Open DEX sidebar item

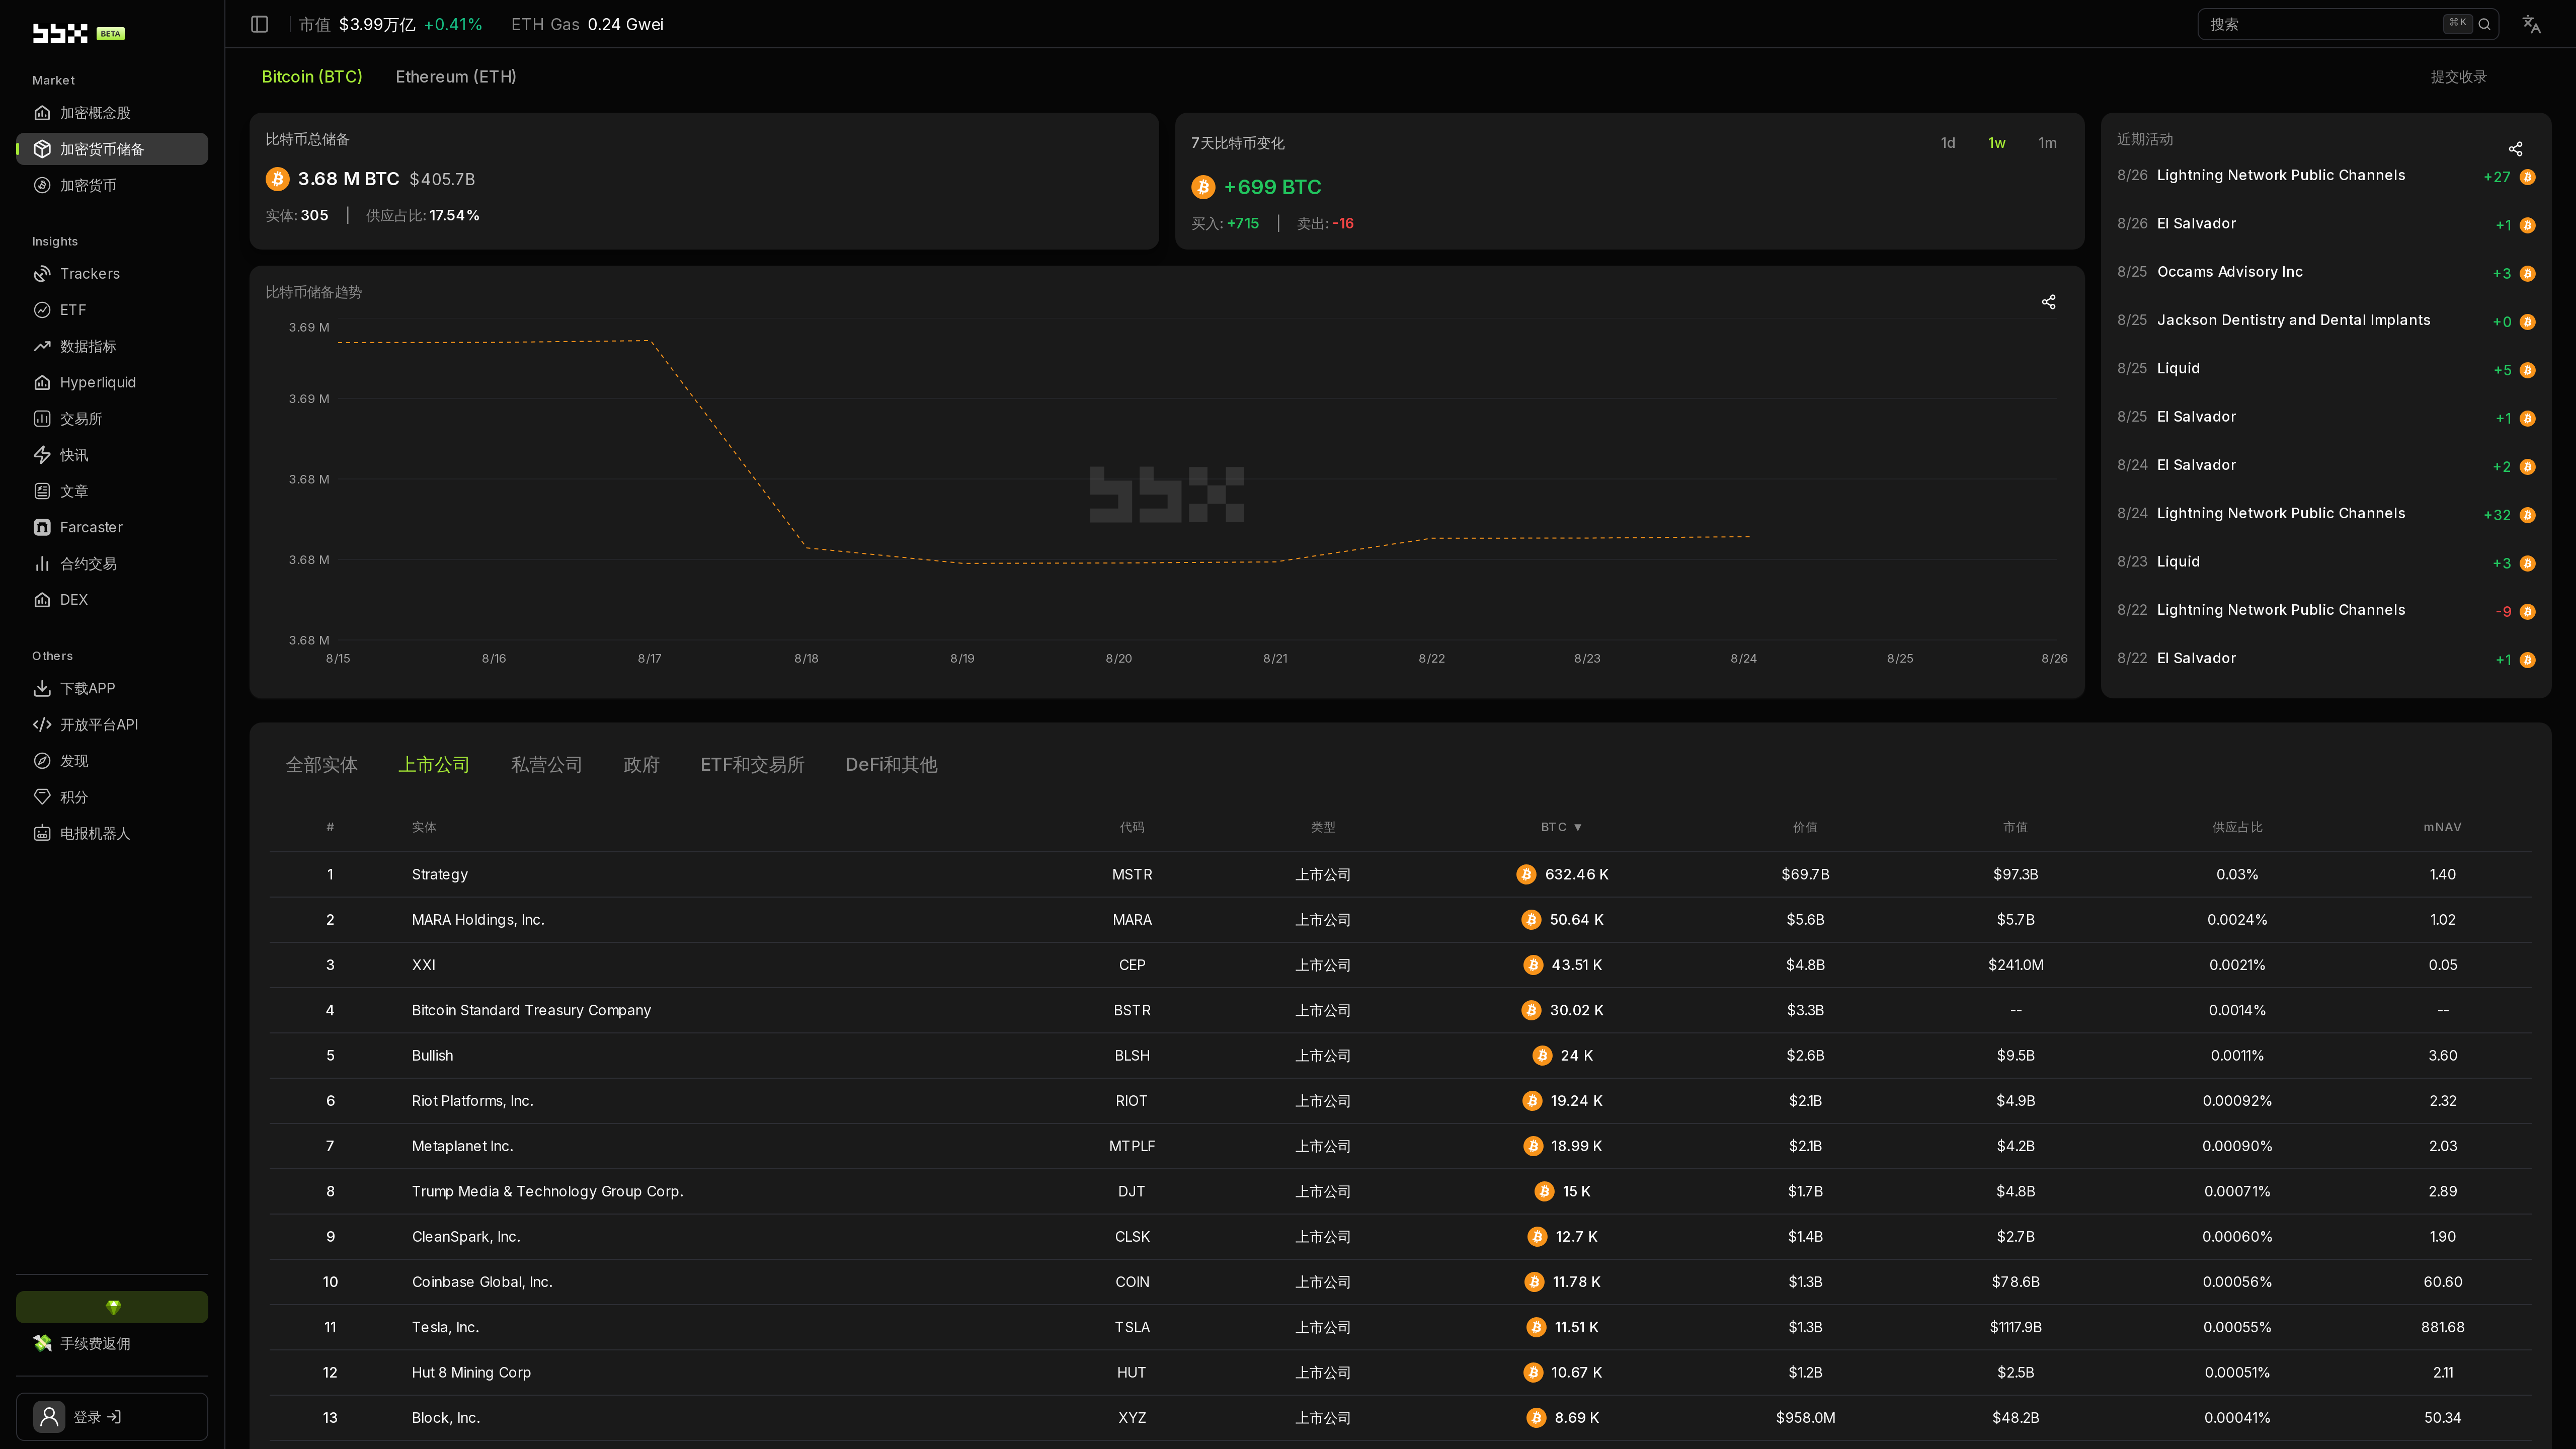[112, 600]
